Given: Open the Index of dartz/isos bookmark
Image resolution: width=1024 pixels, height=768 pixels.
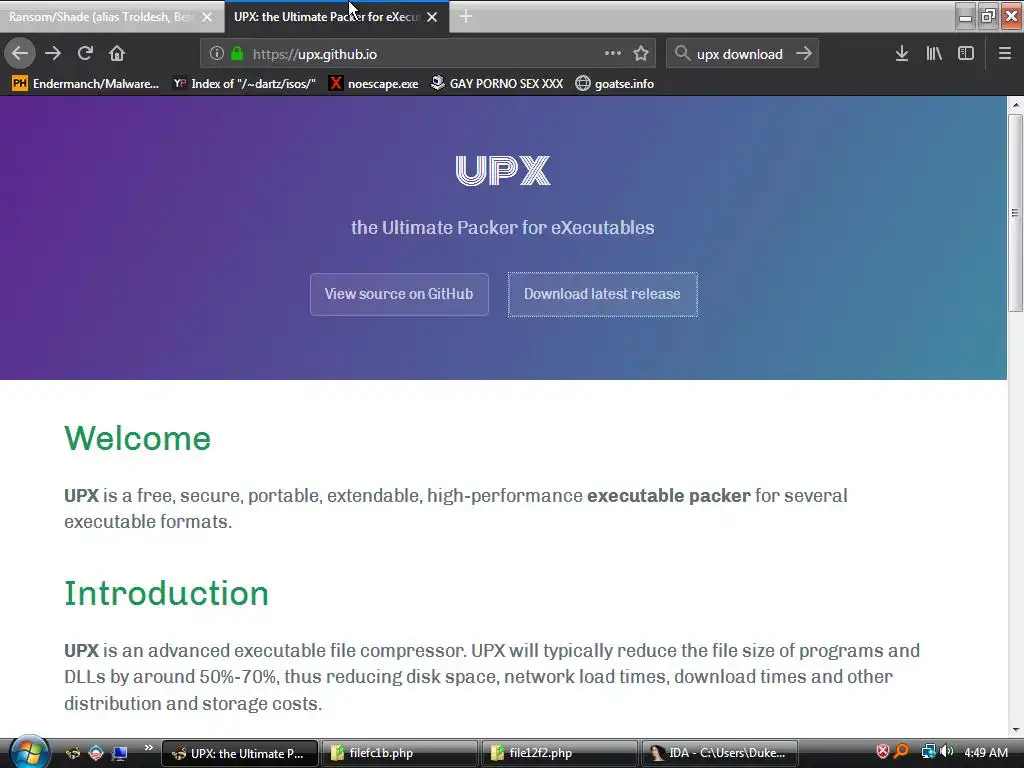Looking at the screenshot, I should point(245,84).
